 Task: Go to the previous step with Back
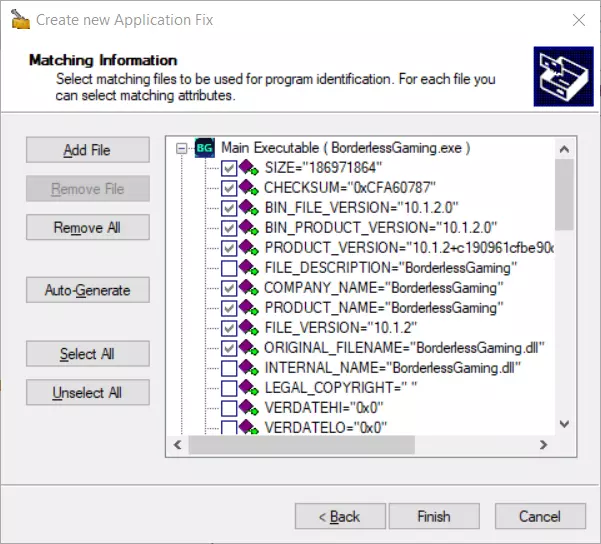click(x=340, y=516)
